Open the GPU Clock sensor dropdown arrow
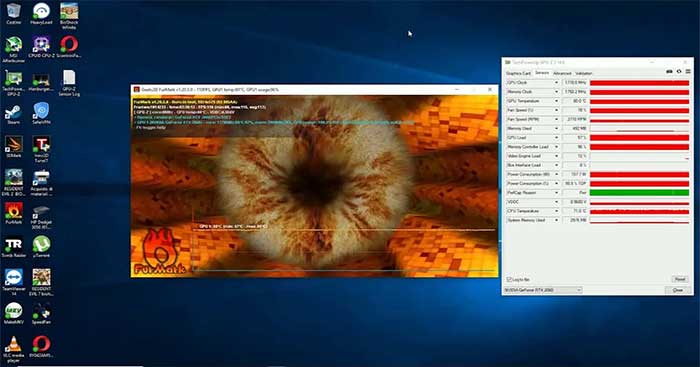The image size is (700, 367). click(x=556, y=83)
